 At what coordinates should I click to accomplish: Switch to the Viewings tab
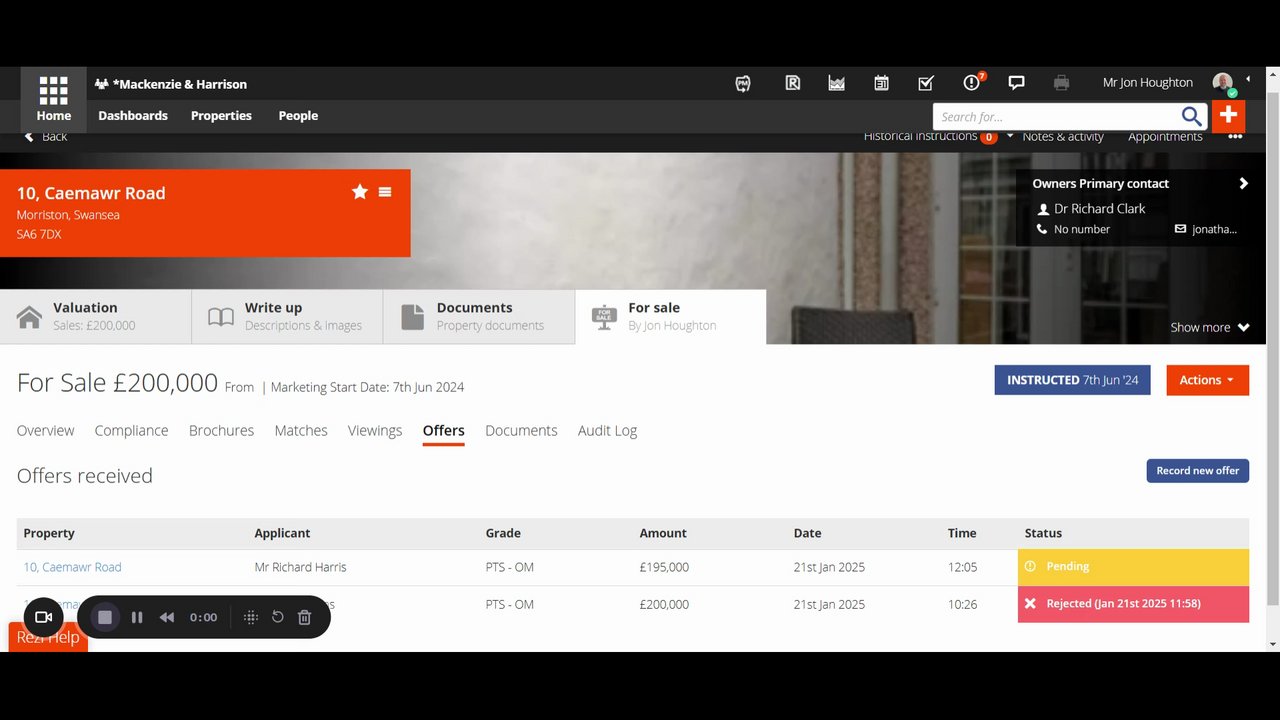point(375,431)
